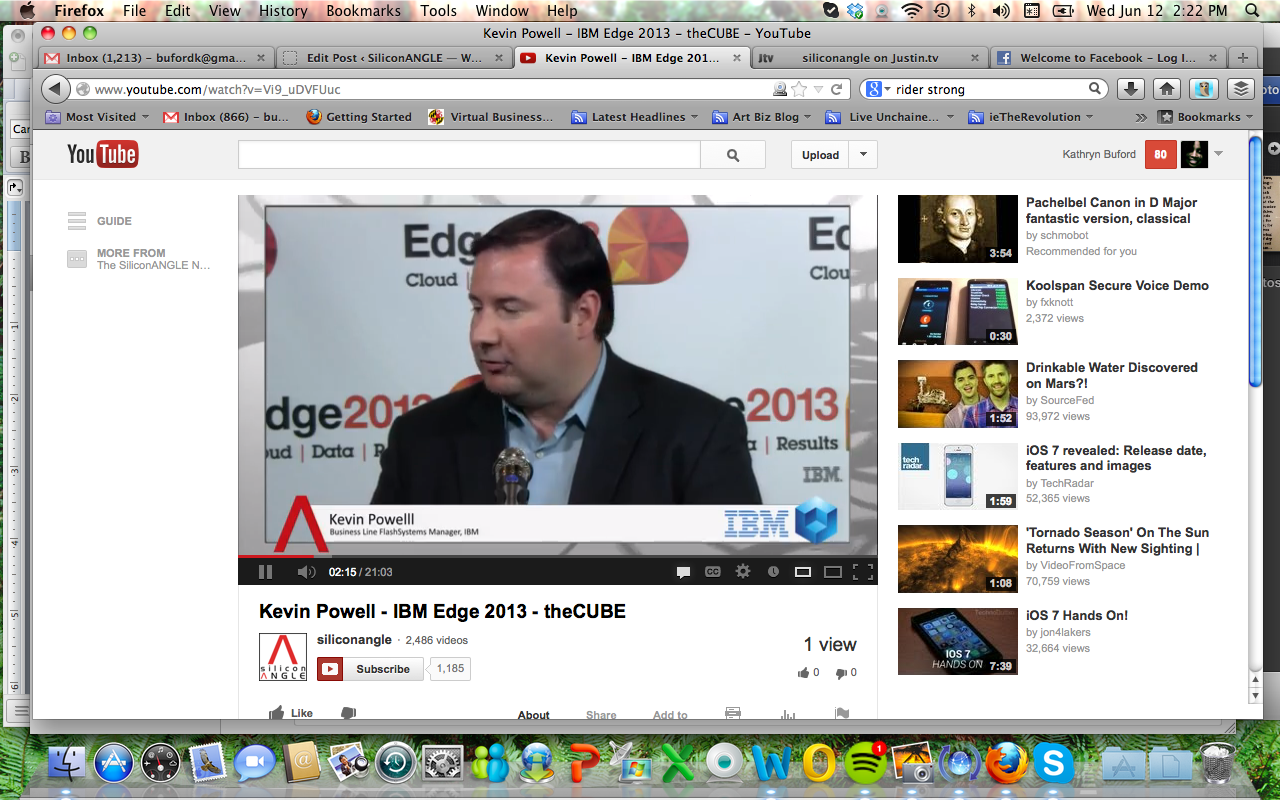
Task: Click the magnifier inside Firefox's search box
Action: (x=1095, y=89)
